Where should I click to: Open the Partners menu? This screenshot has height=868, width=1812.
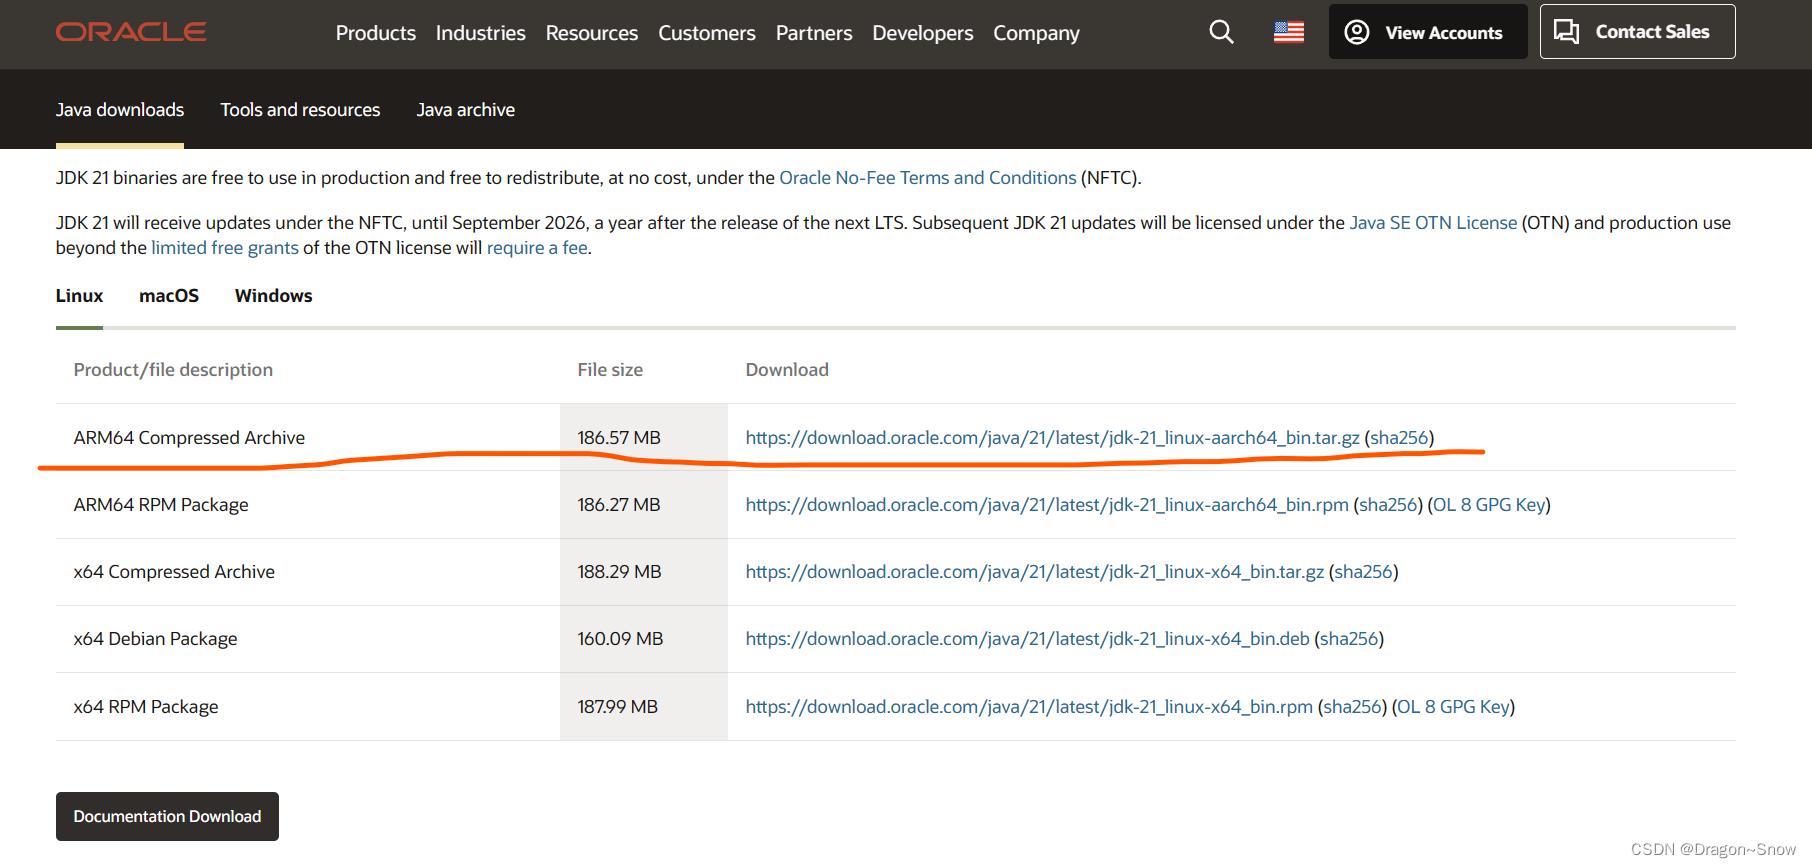(814, 33)
